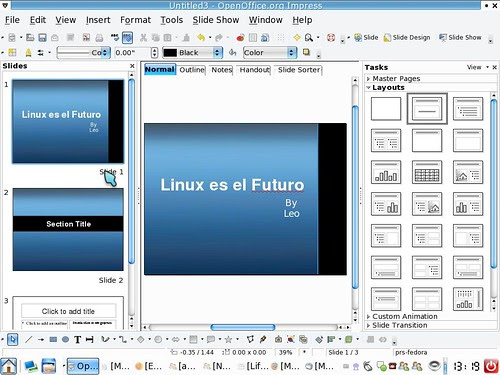Insert a table with the Table icon

[253, 38]
